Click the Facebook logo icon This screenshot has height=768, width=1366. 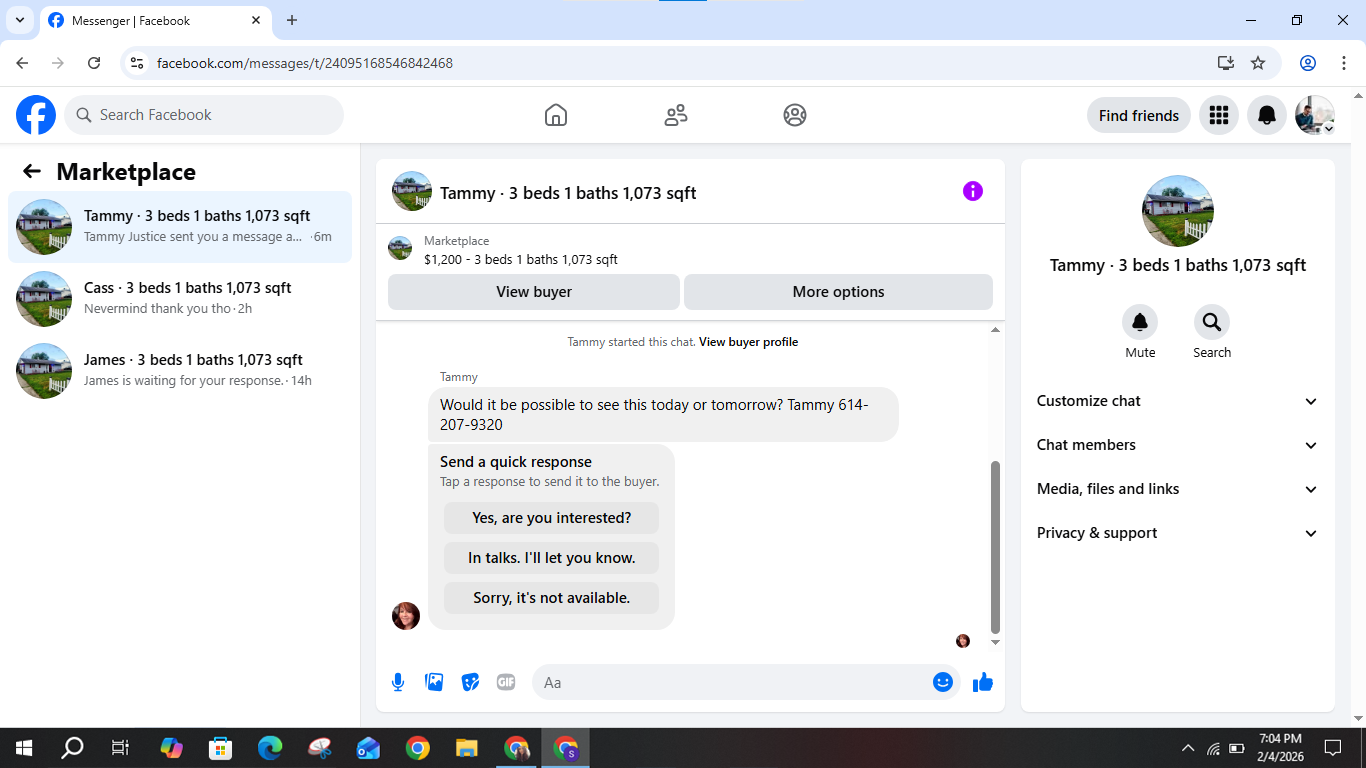[36, 115]
